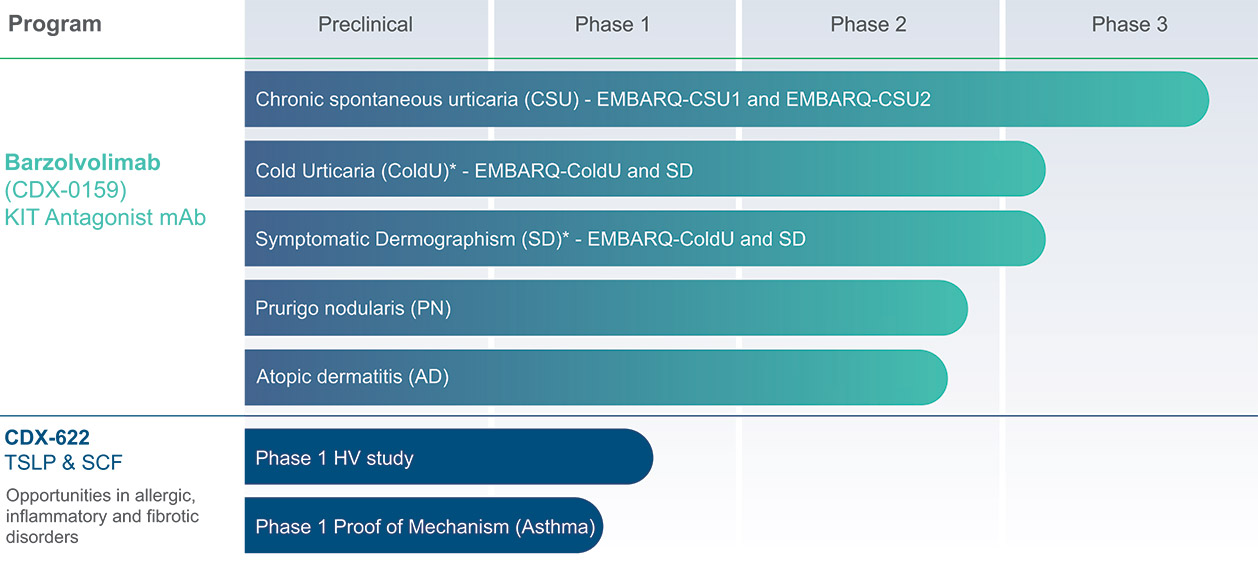Click the Atopic dermatitis (AD) bar
Image resolution: width=1258 pixels, height=567 pixels.
596,377
